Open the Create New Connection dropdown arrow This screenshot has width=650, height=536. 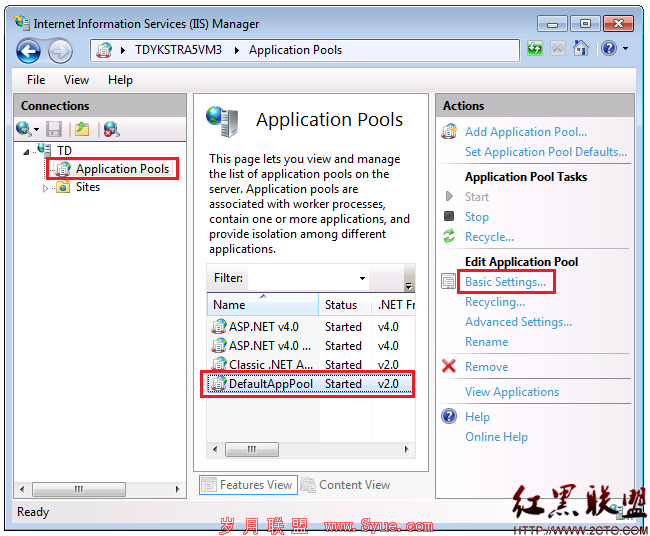point(36,130)
